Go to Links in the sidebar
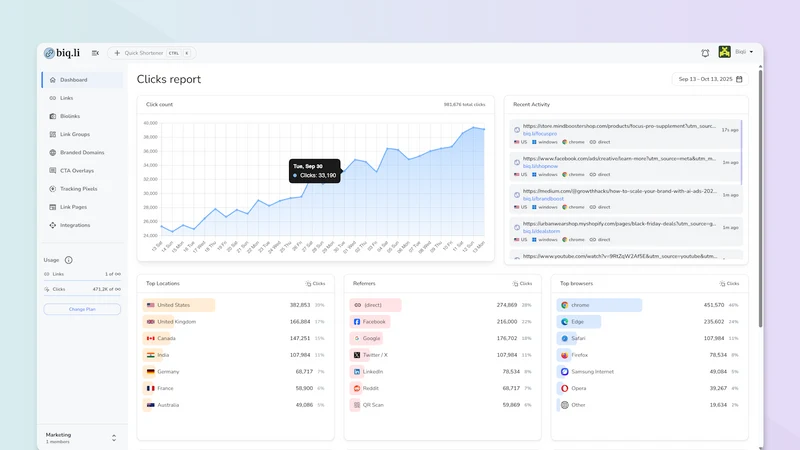The image size is (800, 450). (x=82, y=98)
